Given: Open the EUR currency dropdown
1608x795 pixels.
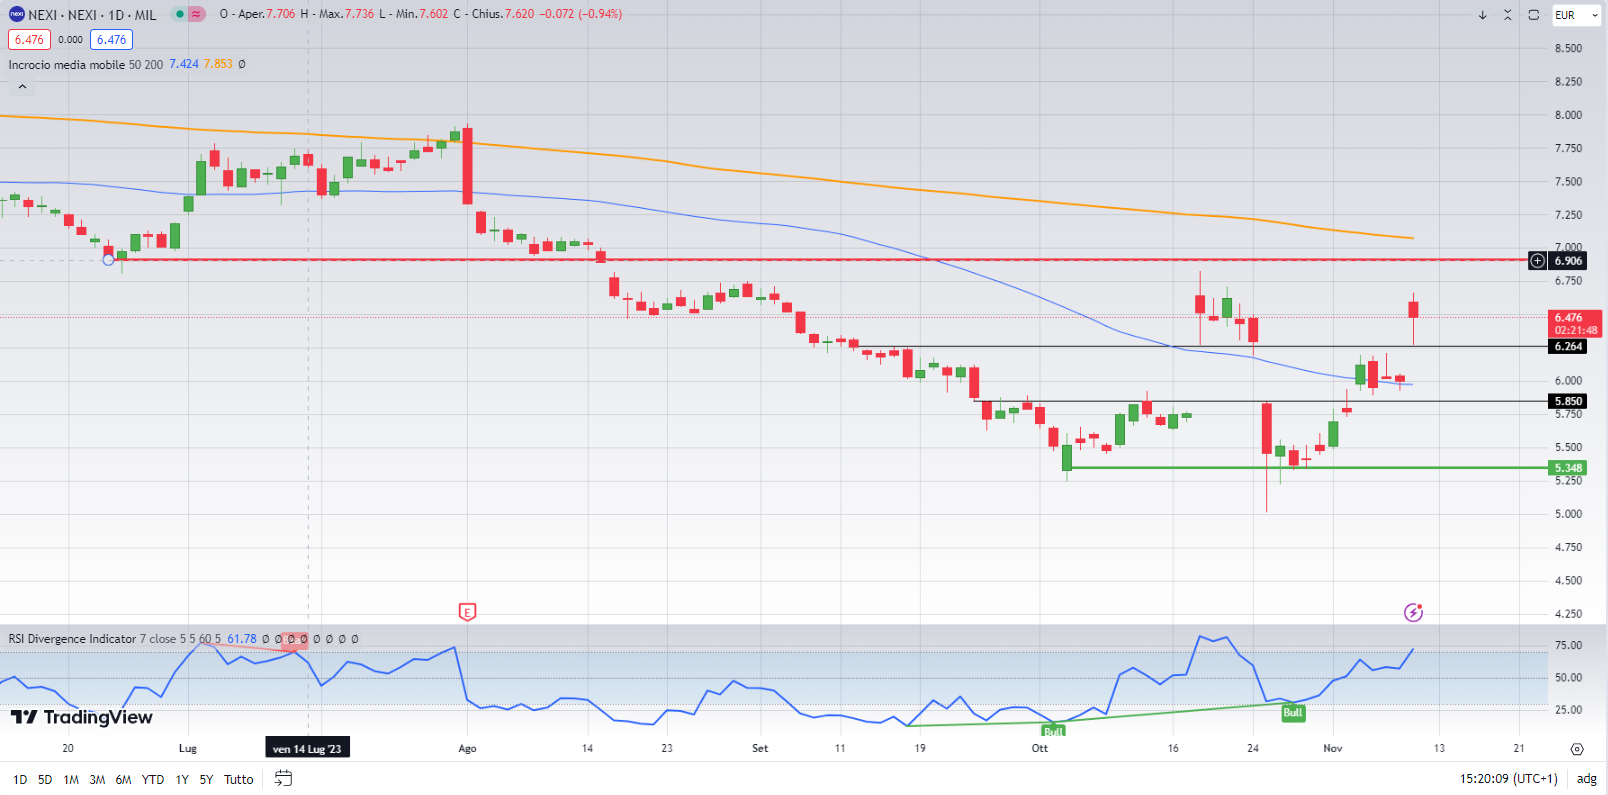Looking at the screenshot, I should tap(1577, 15).
